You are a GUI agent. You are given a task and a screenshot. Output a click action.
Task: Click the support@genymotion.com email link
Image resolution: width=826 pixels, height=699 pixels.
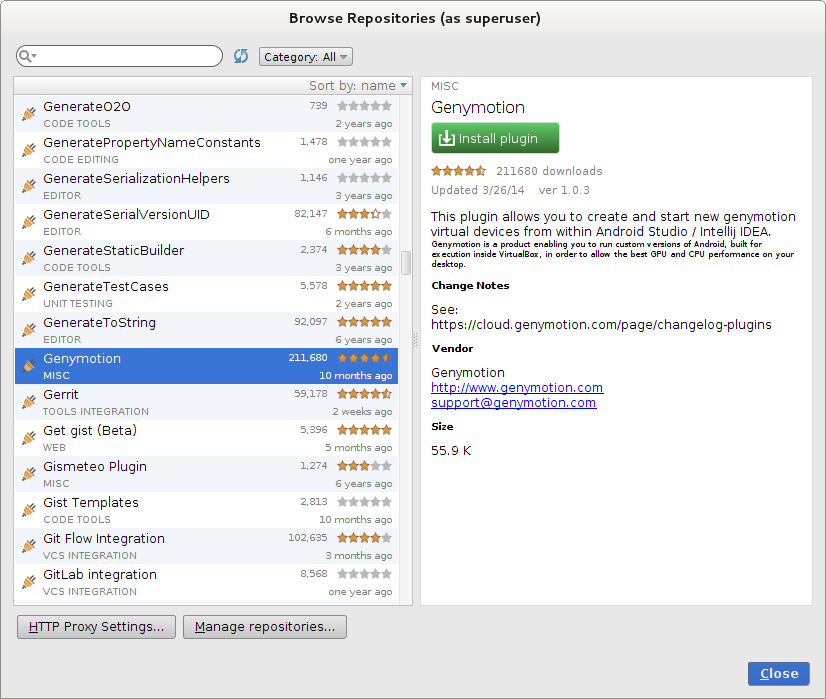click(514, 402)
